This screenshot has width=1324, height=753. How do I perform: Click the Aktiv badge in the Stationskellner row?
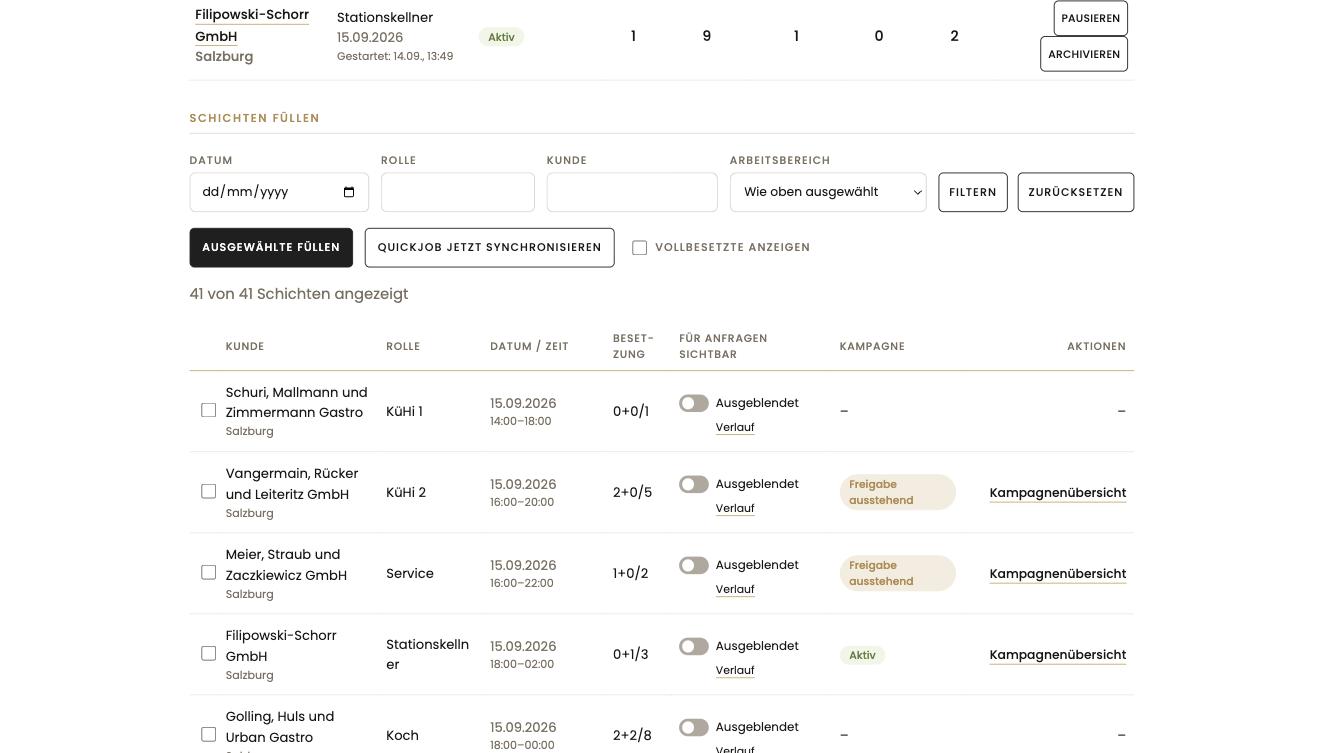862,655
